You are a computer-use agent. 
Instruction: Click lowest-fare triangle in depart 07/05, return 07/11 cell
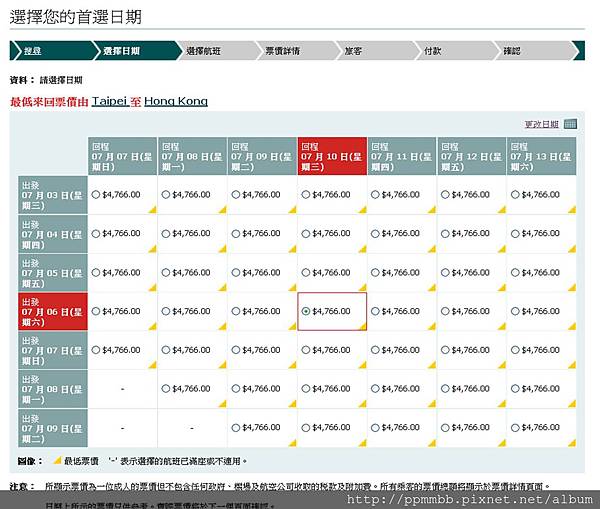pos(432,287)
